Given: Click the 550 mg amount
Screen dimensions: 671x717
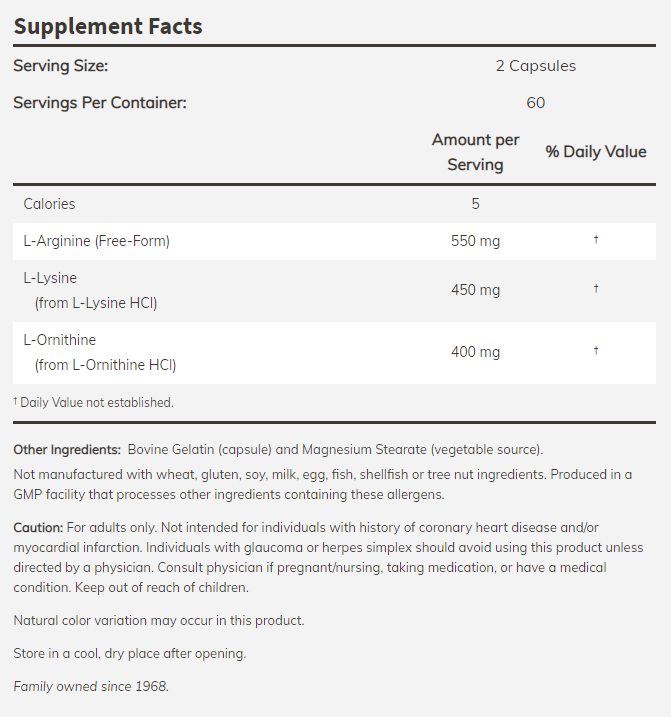Looking at the screenshot, I should [476, 240].
